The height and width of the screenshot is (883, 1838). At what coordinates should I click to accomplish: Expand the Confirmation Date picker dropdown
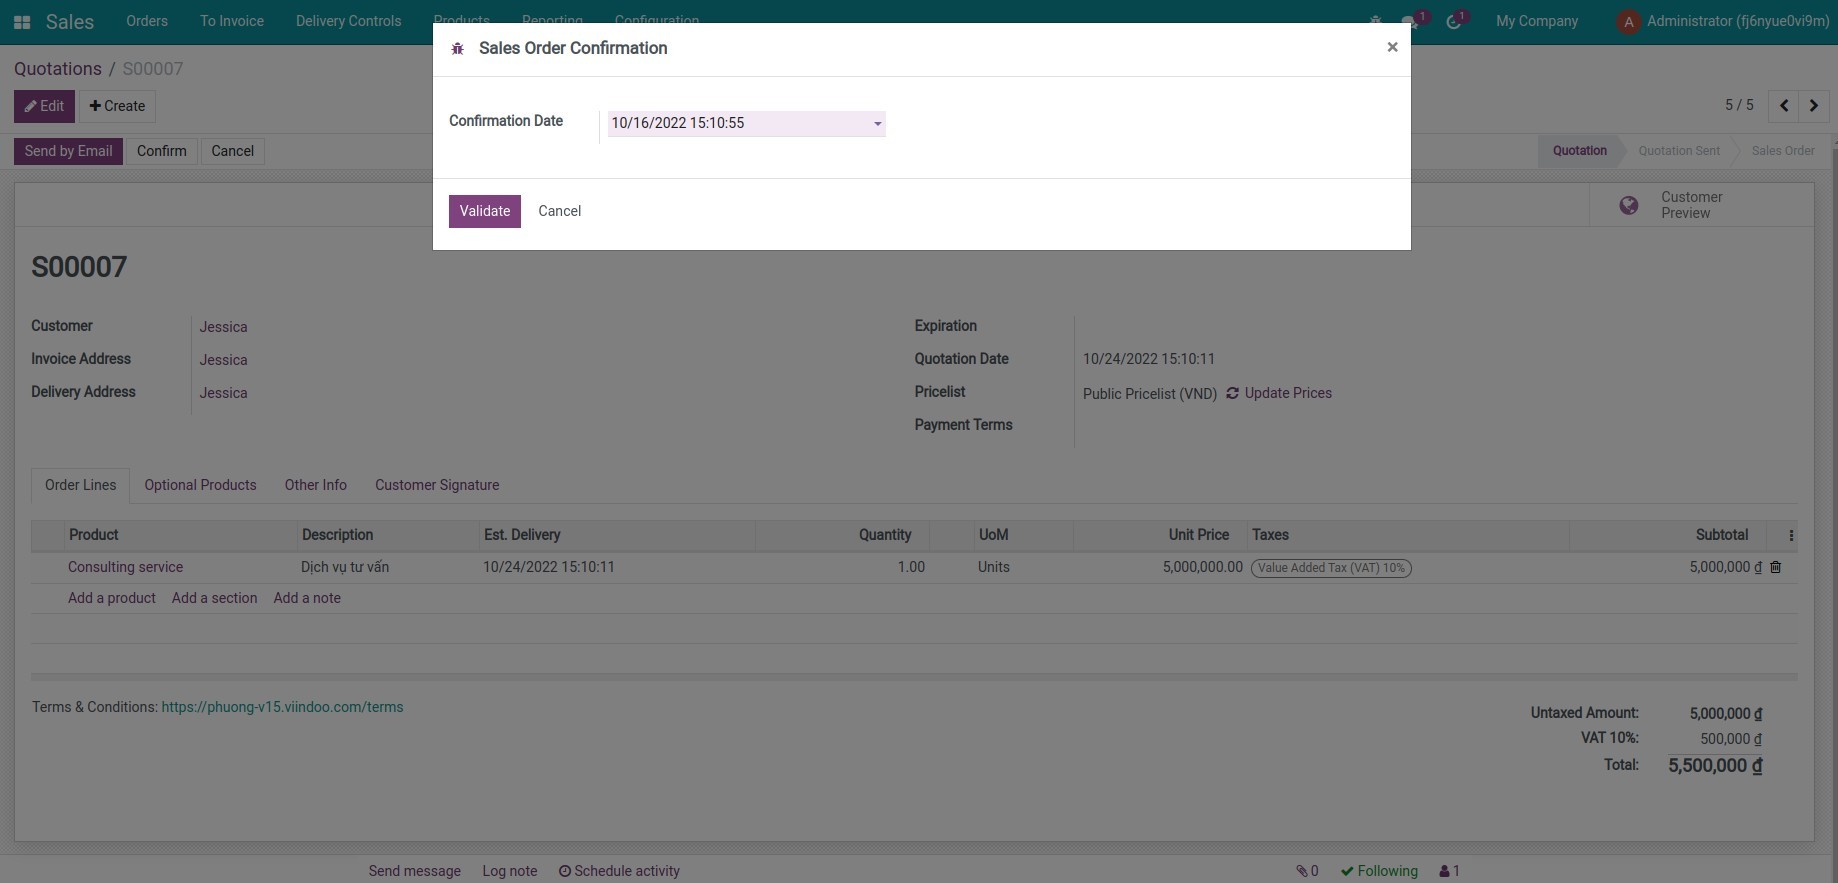coord(878,124)
